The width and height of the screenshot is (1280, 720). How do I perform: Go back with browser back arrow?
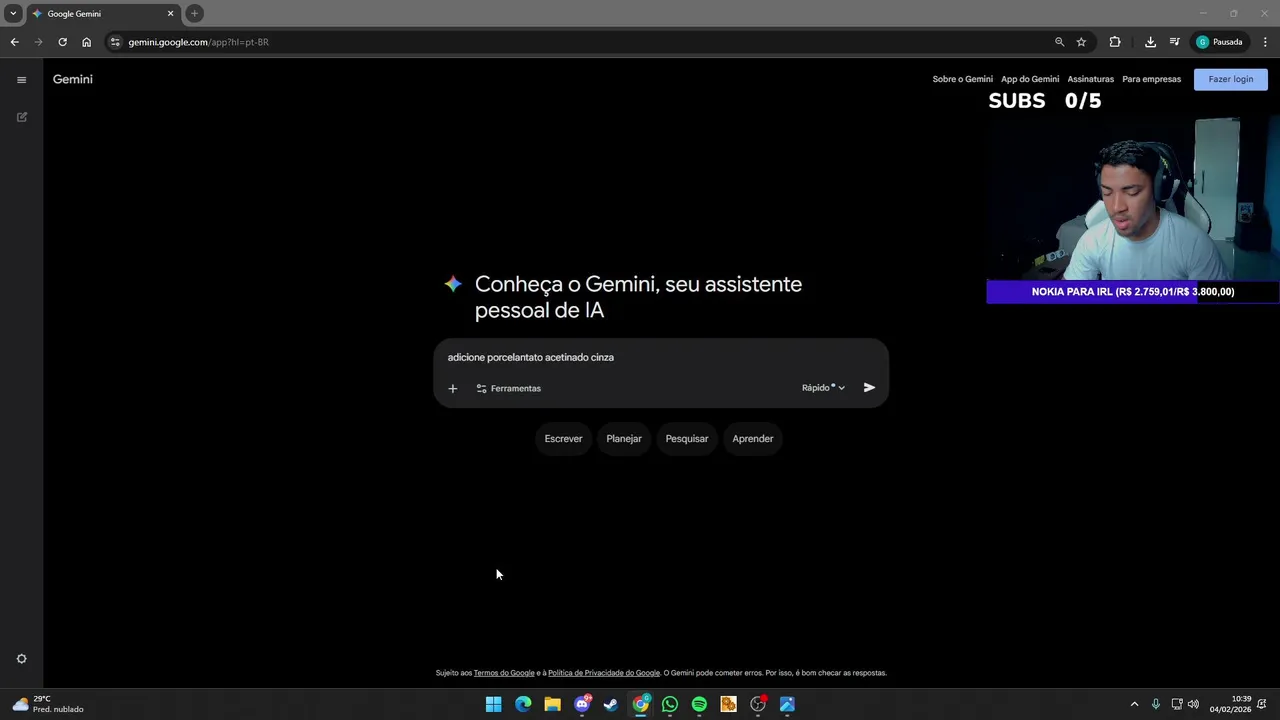click(x=14, y=42)
